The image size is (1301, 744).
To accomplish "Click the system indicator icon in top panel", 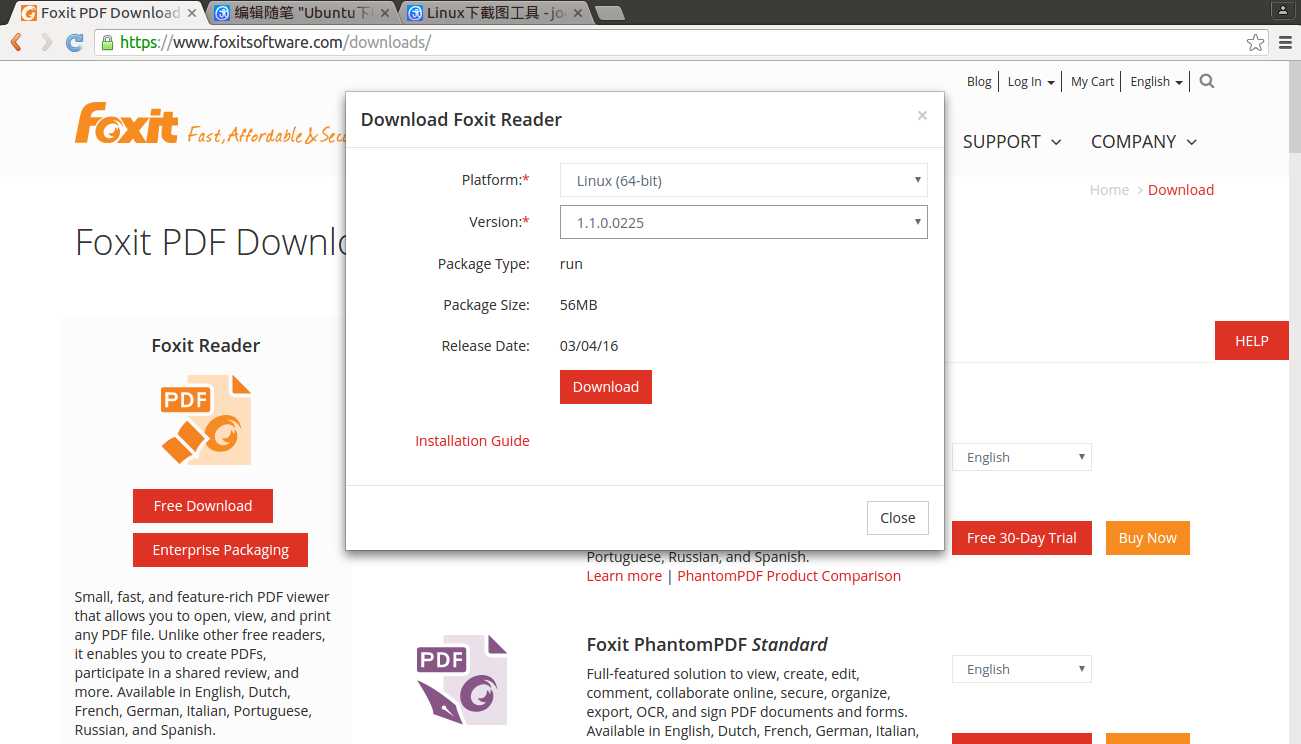I will [x=1282, y=9].
